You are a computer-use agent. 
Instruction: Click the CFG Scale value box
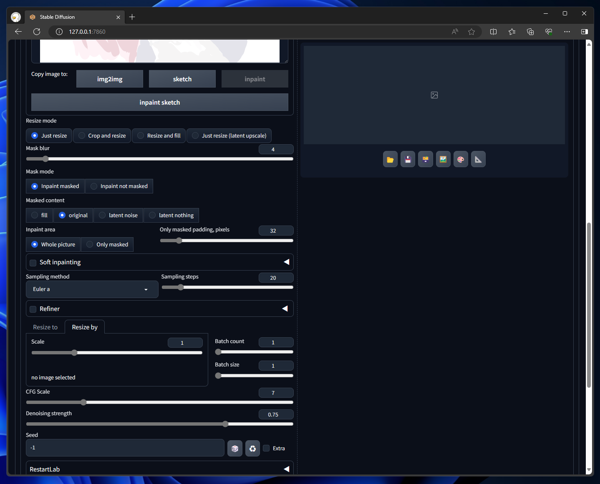pyautogui.click(x=276, y=393)
